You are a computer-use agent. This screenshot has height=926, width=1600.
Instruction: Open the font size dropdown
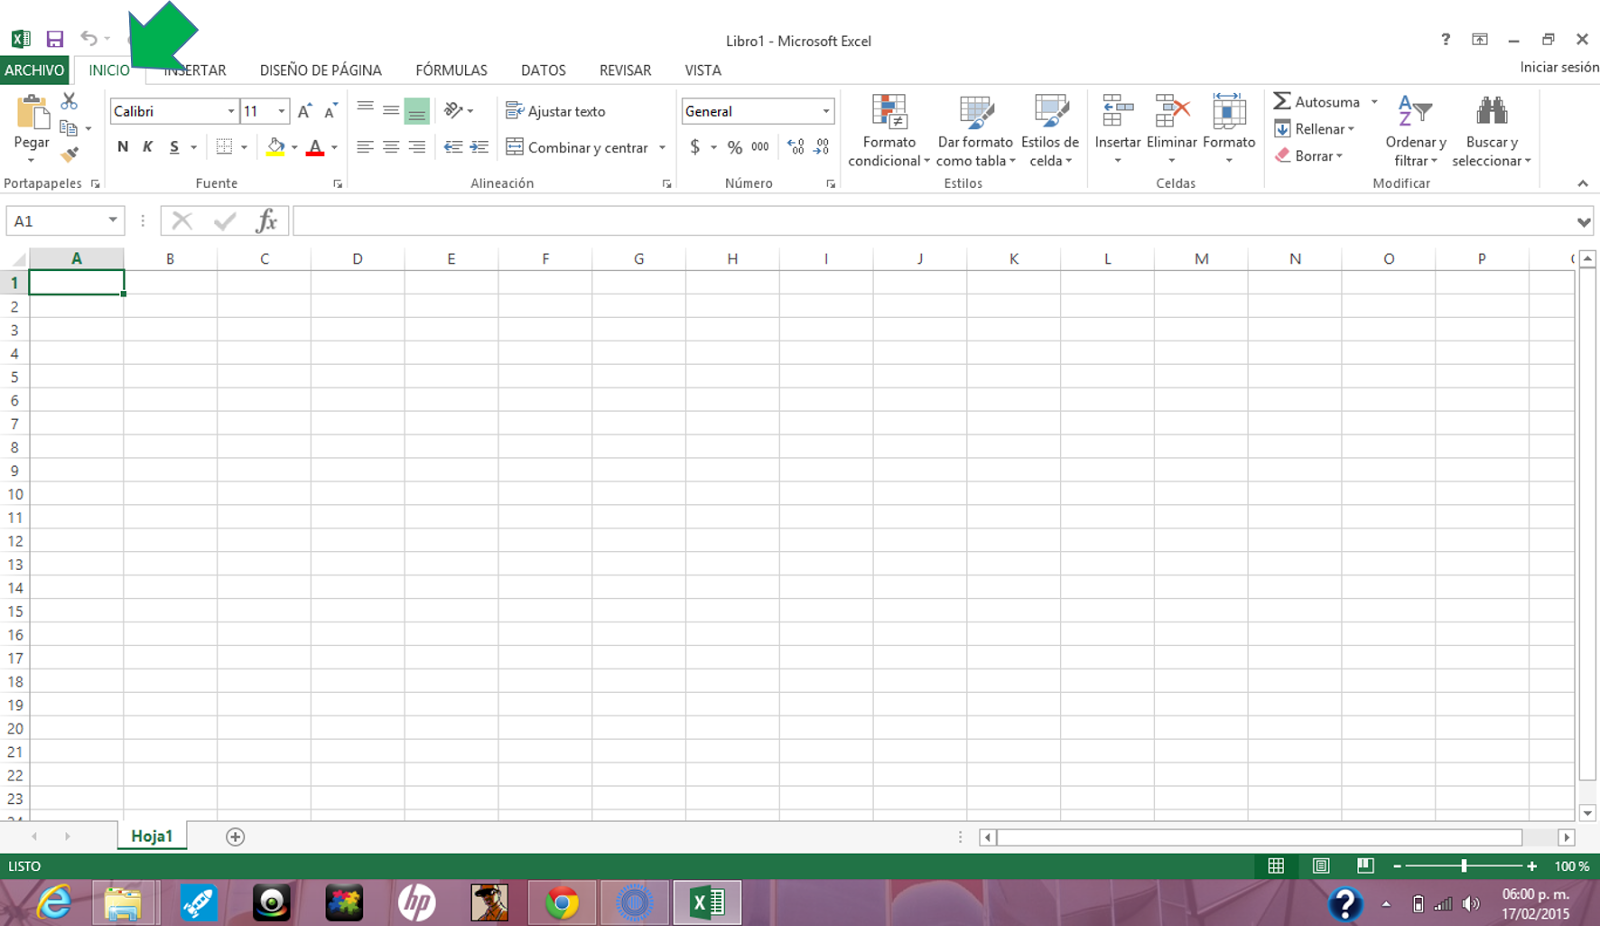coord(279,111)
